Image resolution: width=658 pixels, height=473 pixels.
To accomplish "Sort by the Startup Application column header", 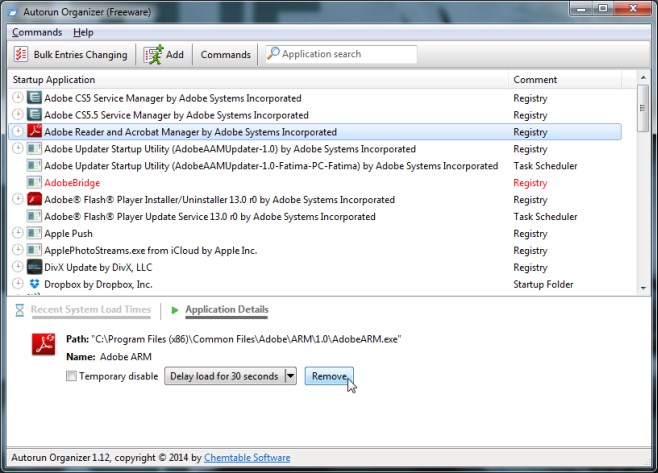I will pyautogui.click(x=258, y=79).
